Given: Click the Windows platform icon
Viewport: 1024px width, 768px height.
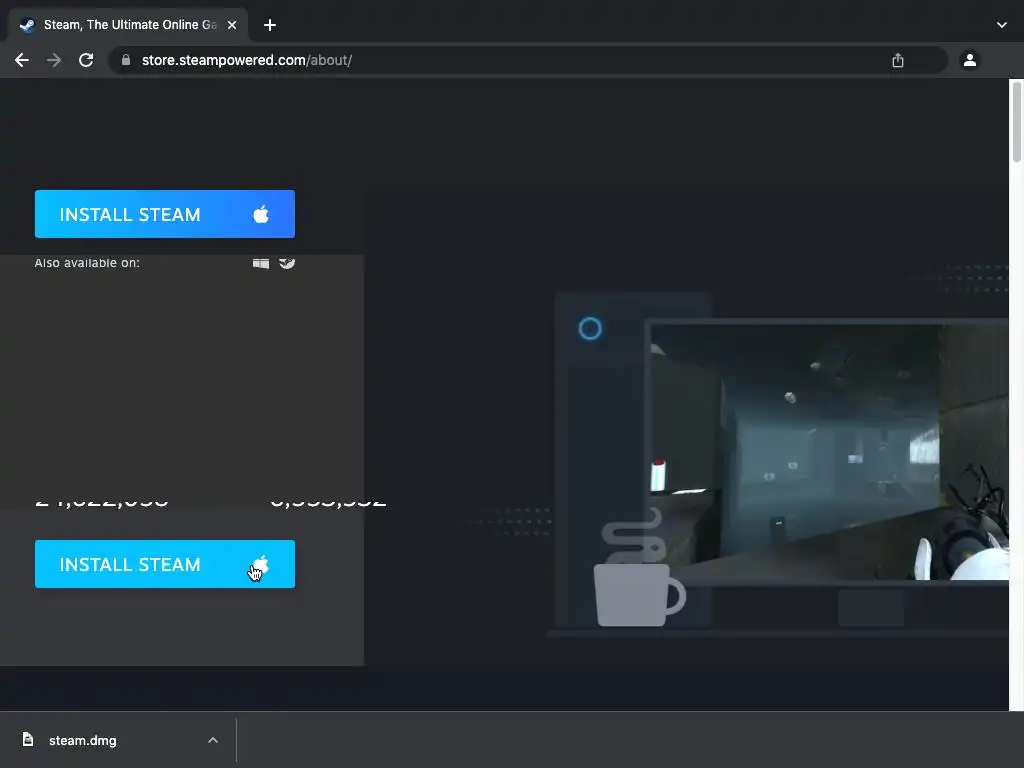Looking at the screenshot, I should pyautogui.click(x=261, y=263).
